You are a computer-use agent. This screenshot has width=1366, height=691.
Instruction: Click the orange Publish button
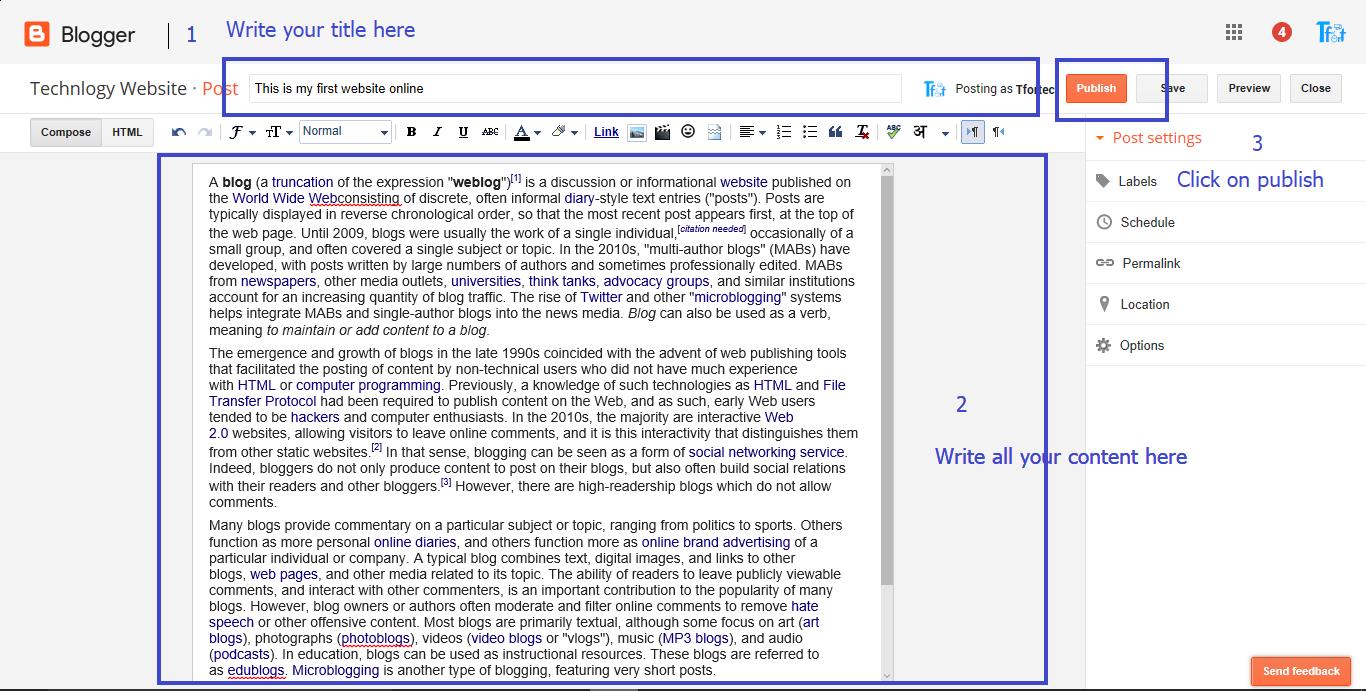click(x=1096, y=88)
